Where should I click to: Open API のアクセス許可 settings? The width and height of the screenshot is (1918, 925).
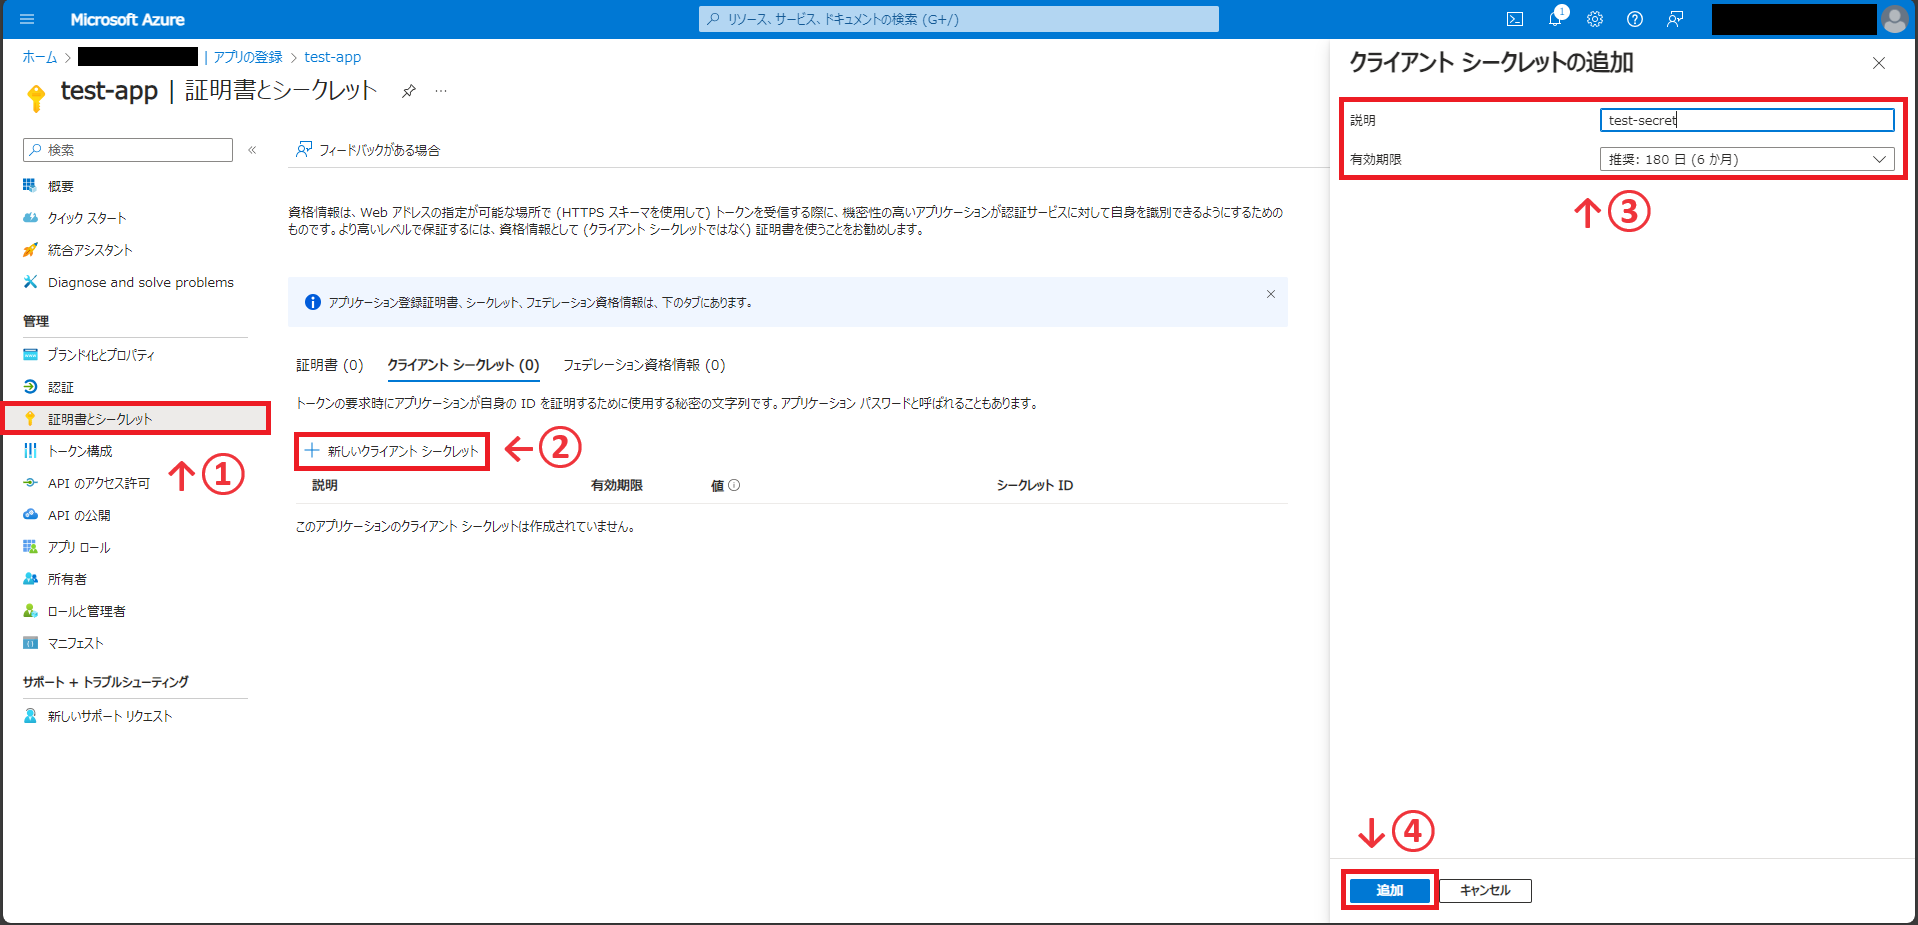click(97, 482)
